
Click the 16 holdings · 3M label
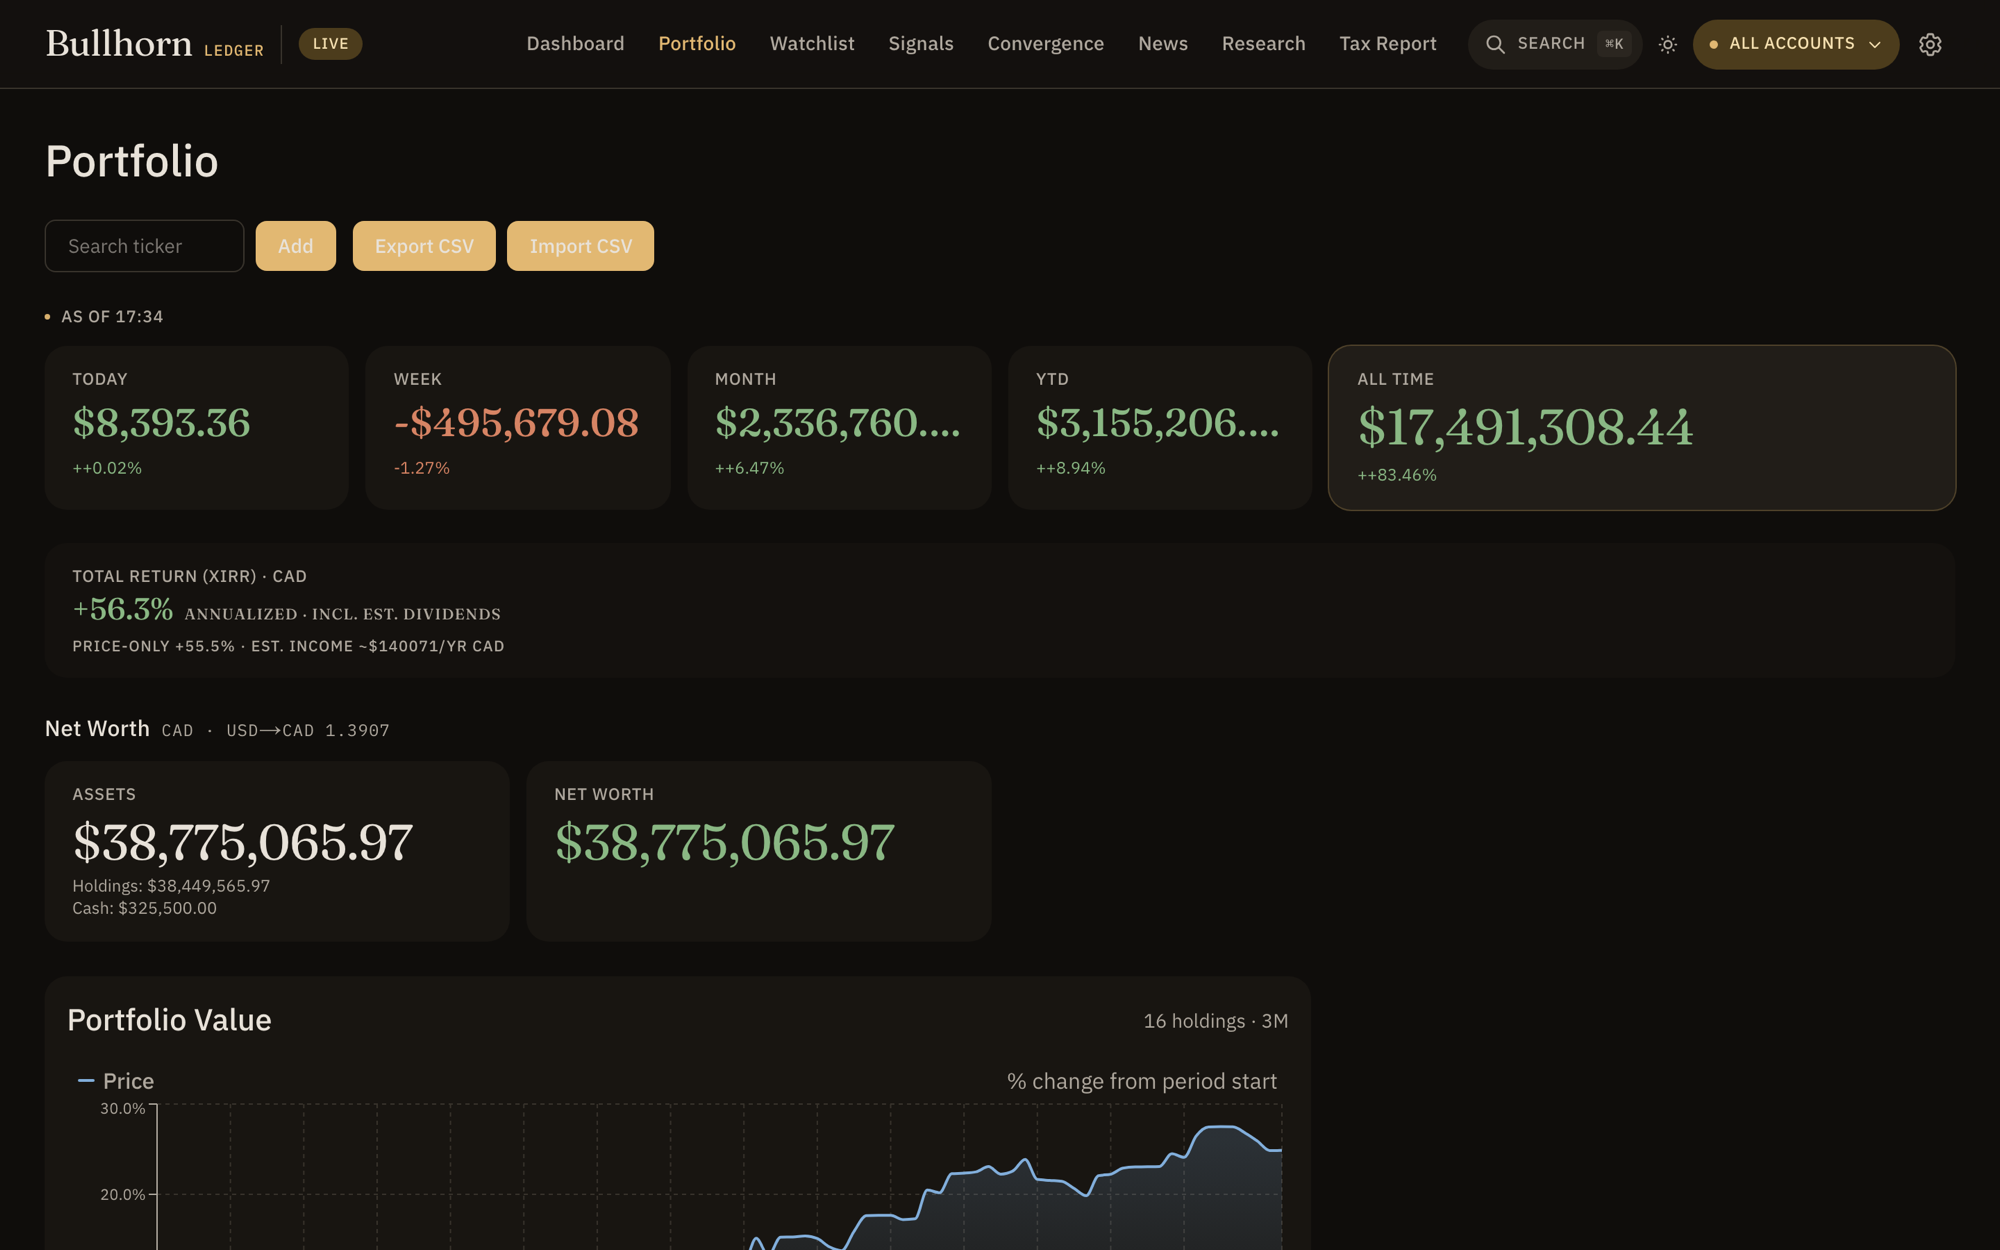pyautogui.click(x=1216, y=1021)
